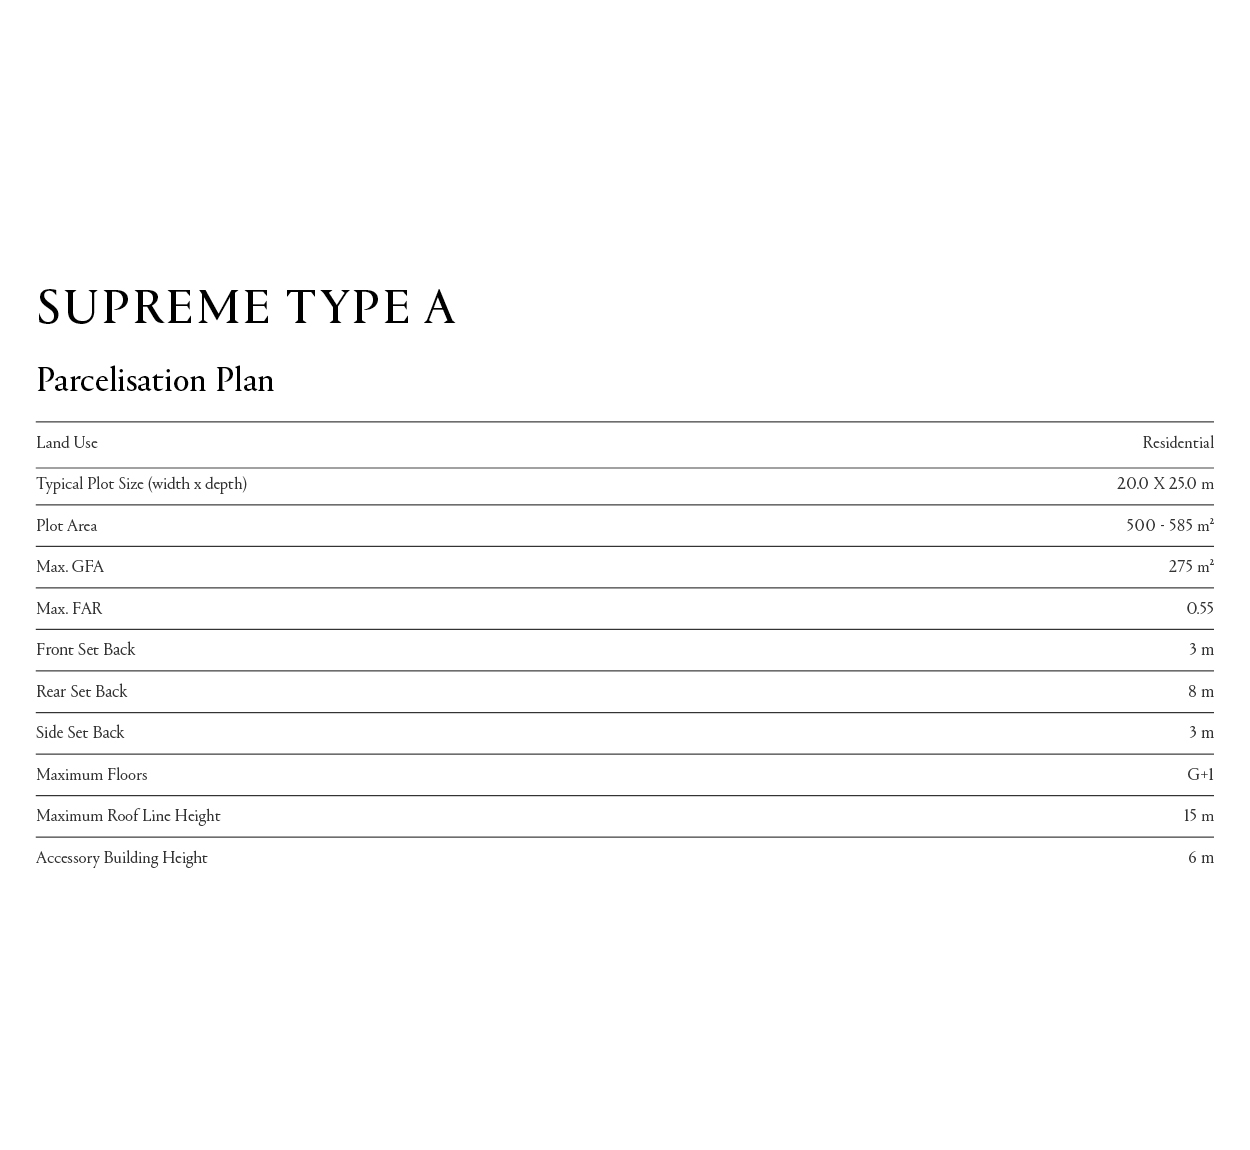The image size is (1250, 1150).
Task: Click the G+1 floors value
Action: 1200,775
